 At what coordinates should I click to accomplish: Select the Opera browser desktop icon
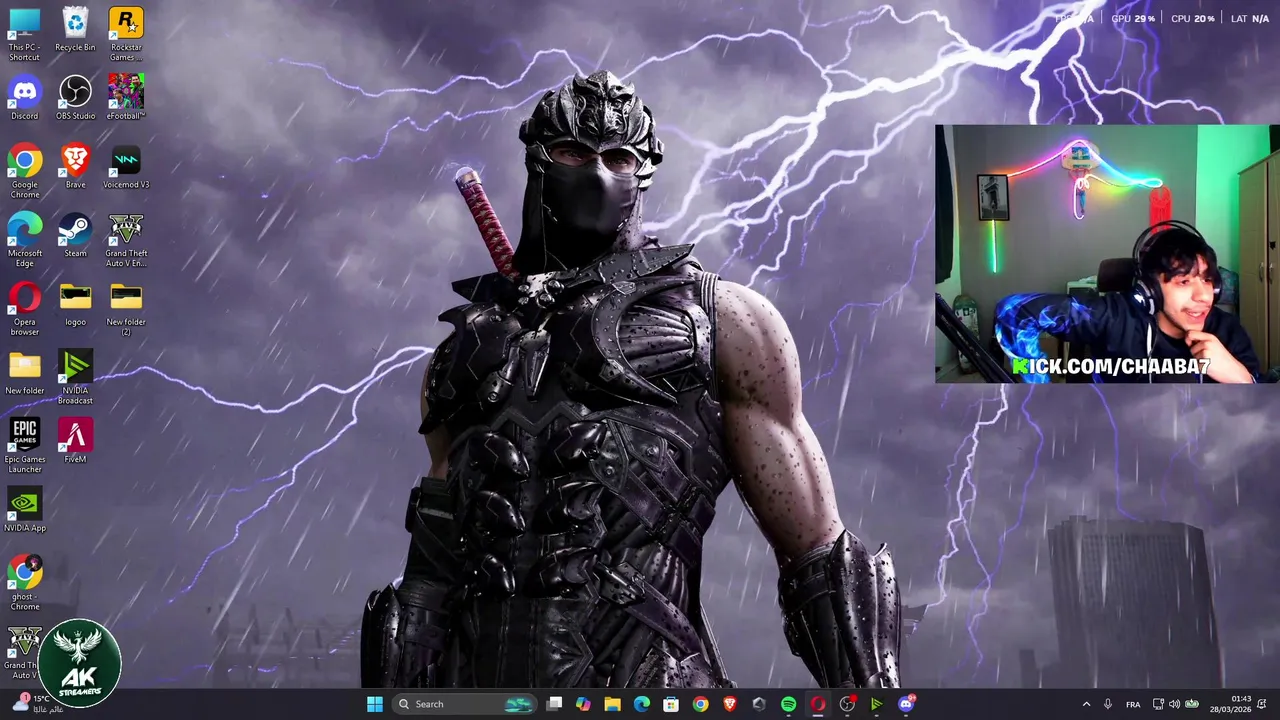[x=24, y=309]
